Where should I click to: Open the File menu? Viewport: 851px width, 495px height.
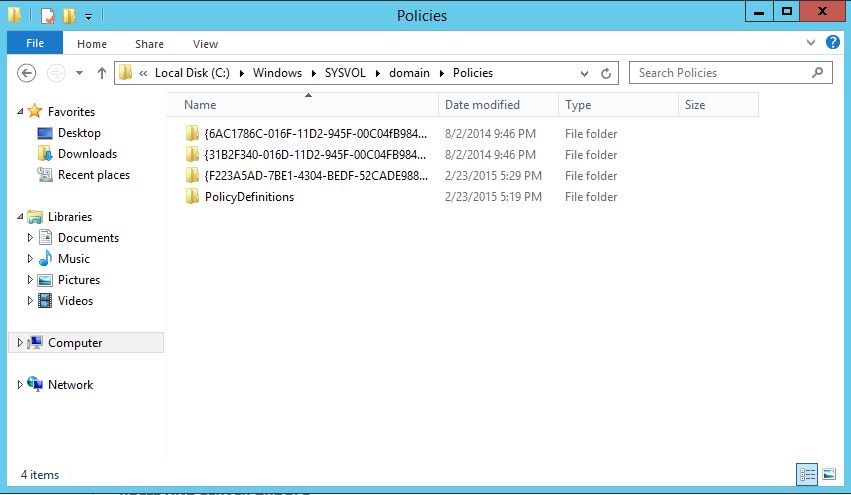(x=35, y=43)
